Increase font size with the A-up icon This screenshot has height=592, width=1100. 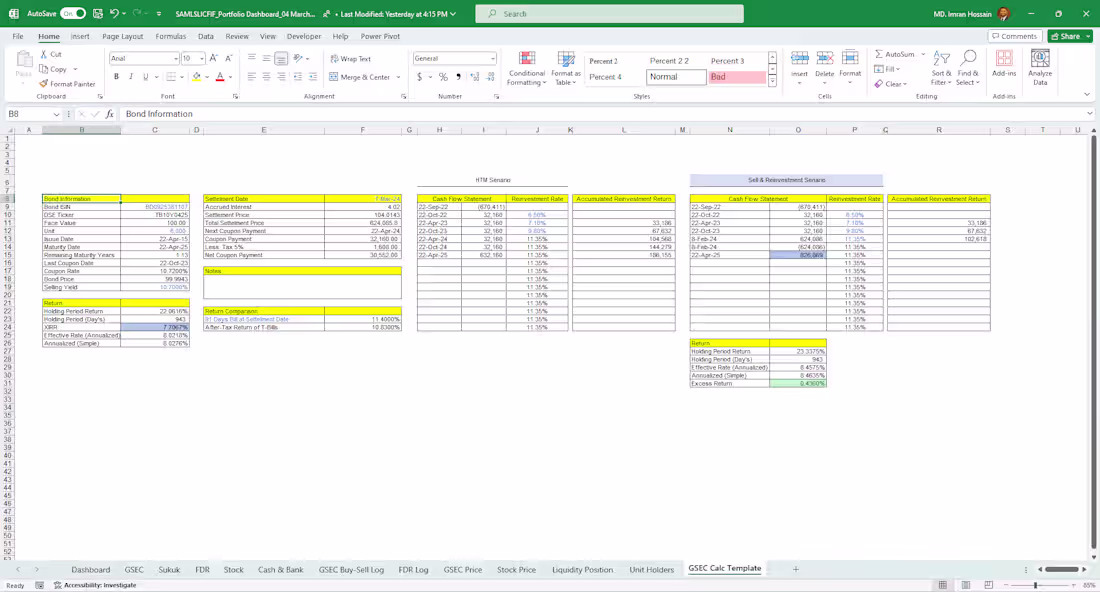pyautogui.click(x=213, y=58)
